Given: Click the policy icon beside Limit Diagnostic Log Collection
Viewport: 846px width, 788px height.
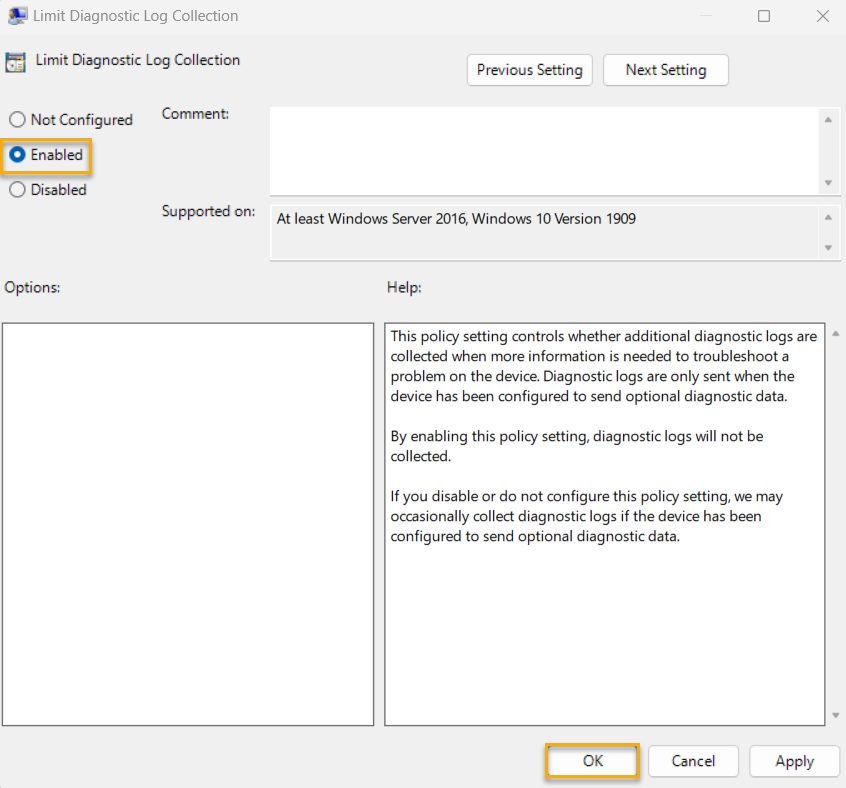Looking at the screenshot, I should (16, 61).
